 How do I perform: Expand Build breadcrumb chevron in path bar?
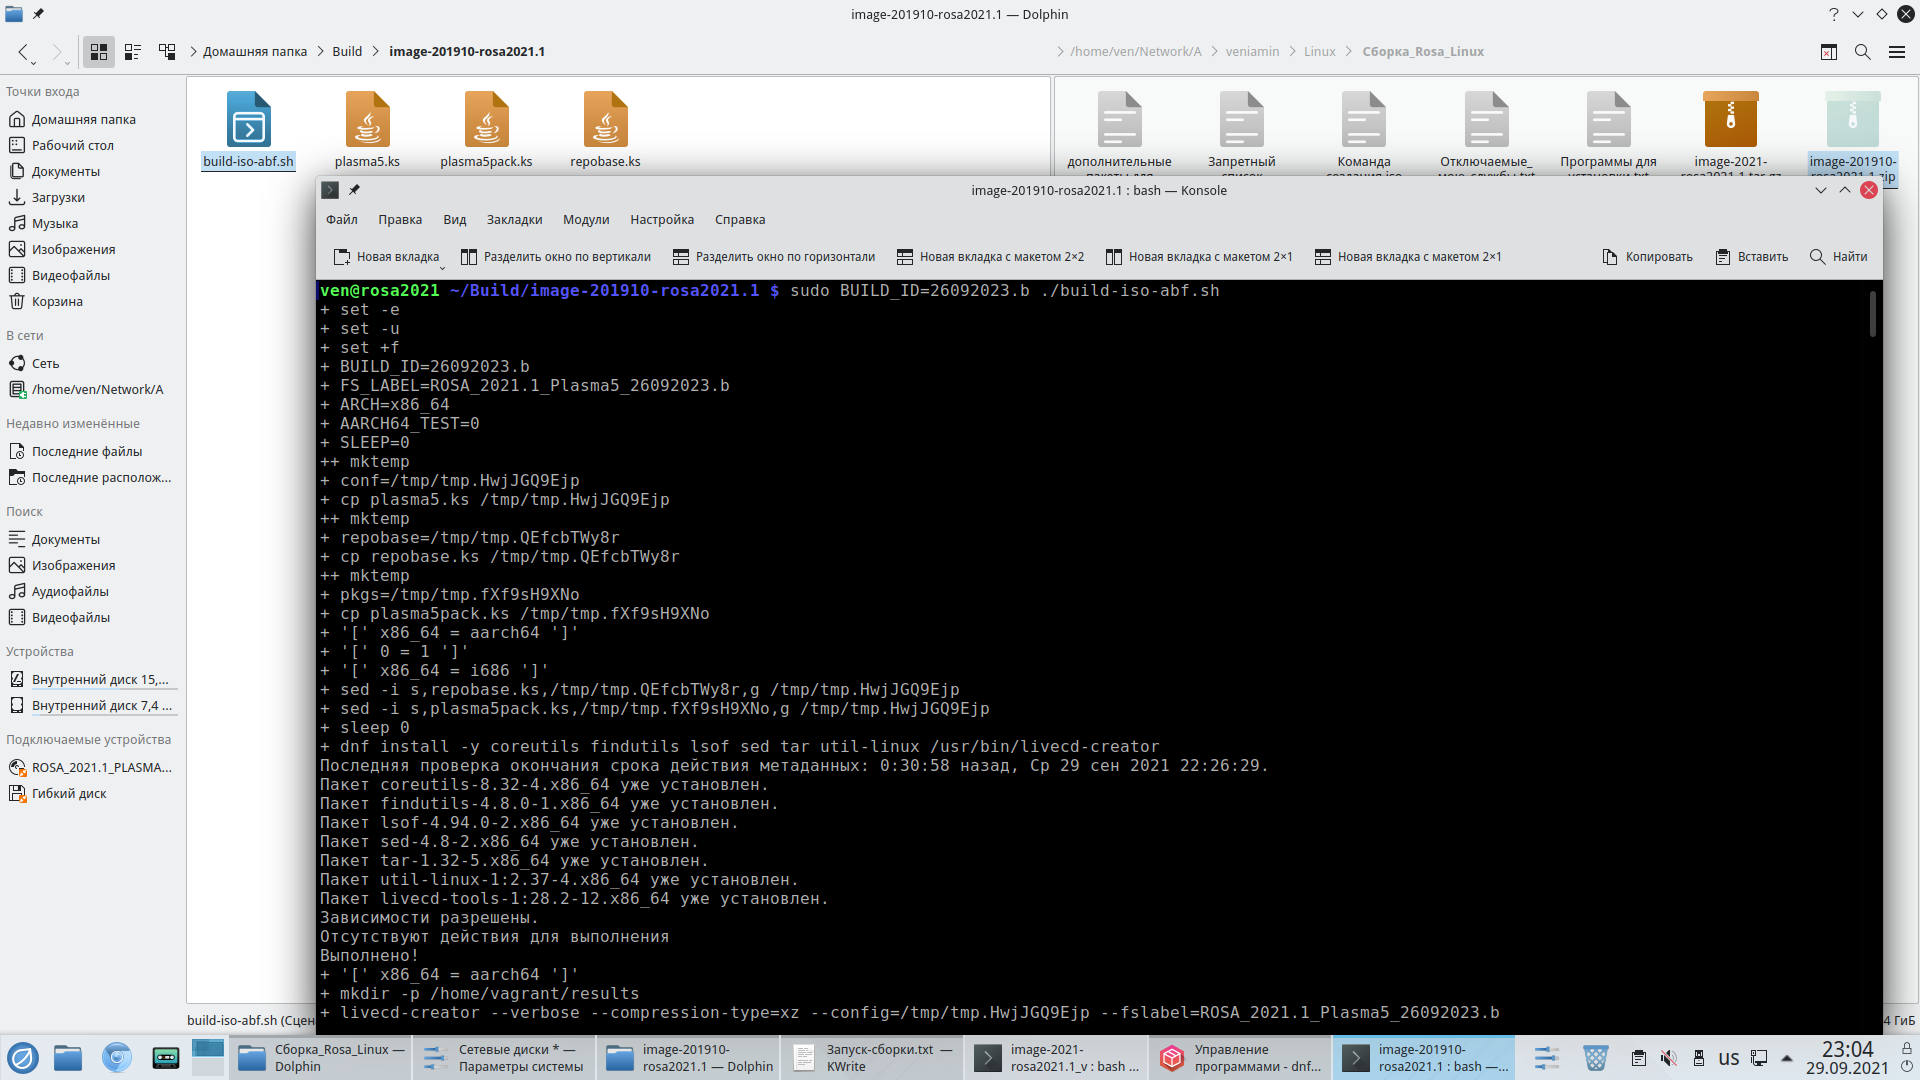376,52
